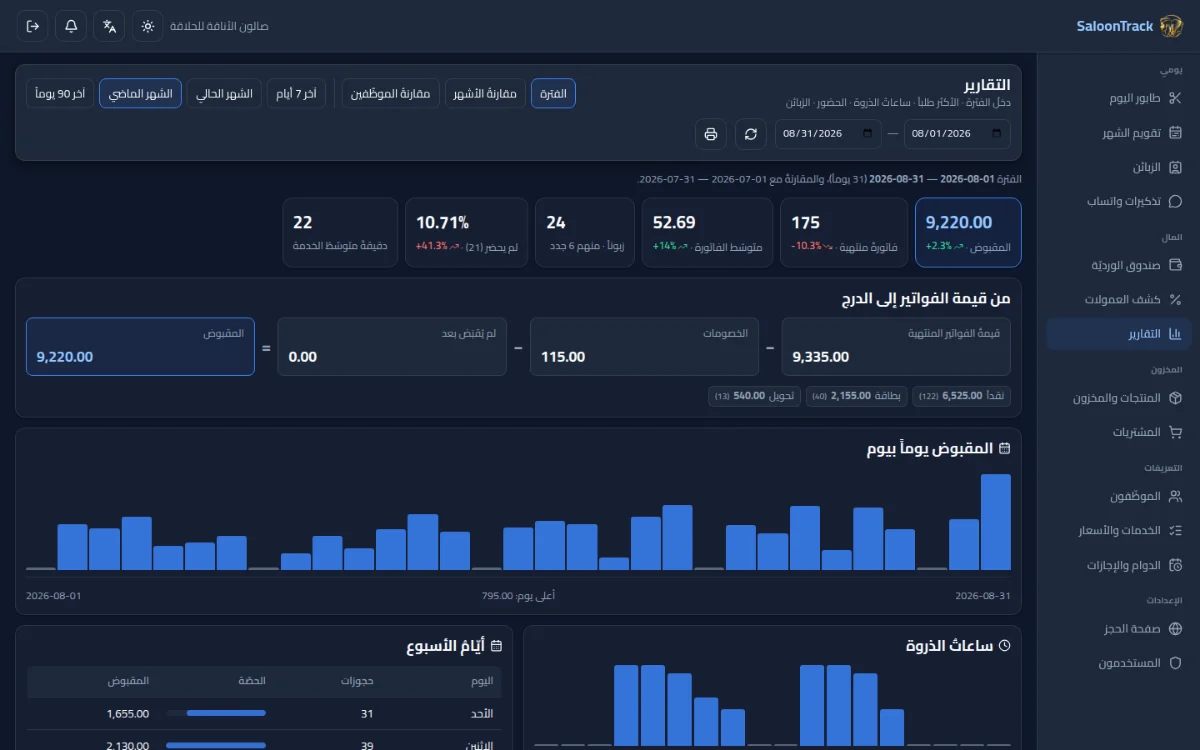Click the 175 فاتورة منتهية card
This screenshot has width=1200, height=750.
(844, 232)
